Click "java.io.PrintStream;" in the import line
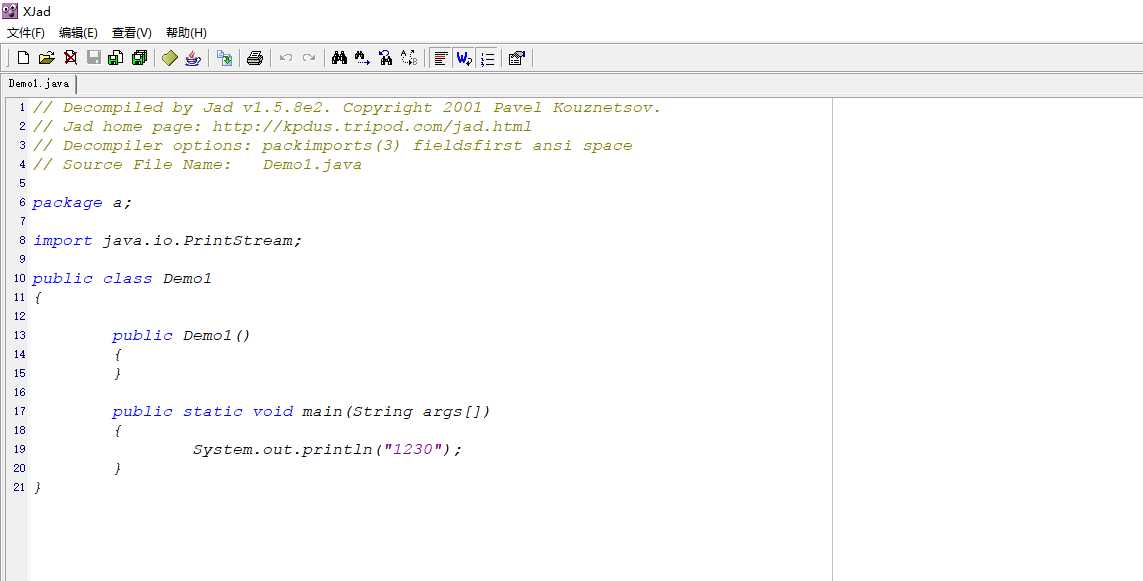 pos(202,241)
